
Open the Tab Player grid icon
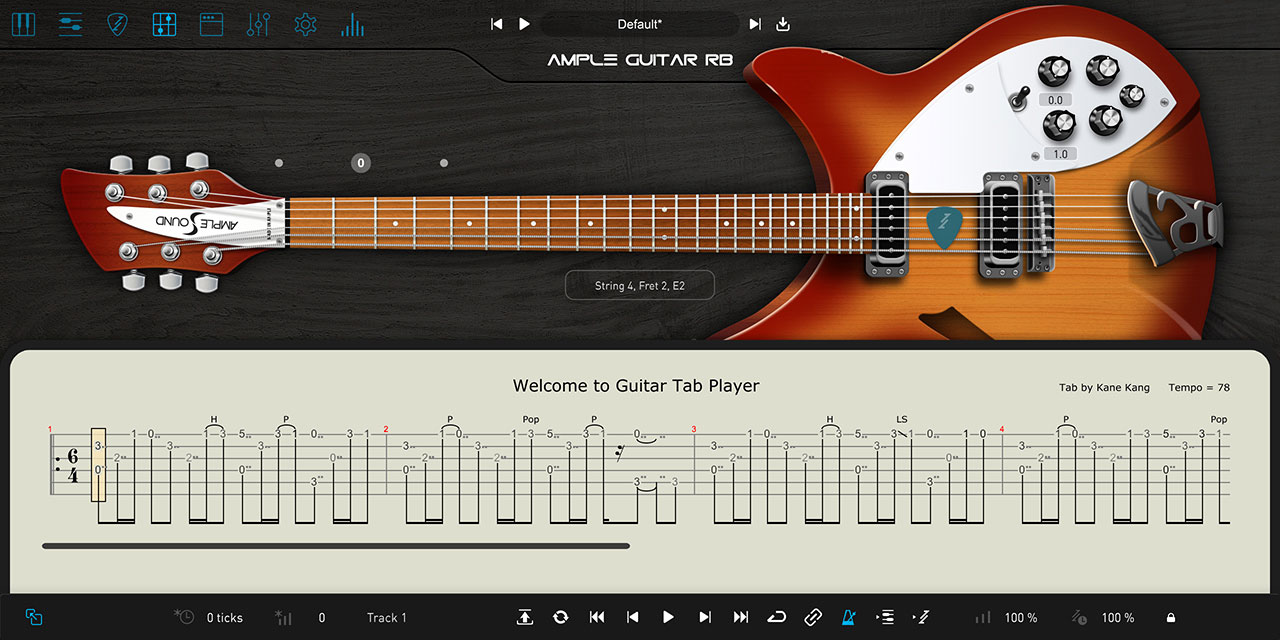coord(165,24)
